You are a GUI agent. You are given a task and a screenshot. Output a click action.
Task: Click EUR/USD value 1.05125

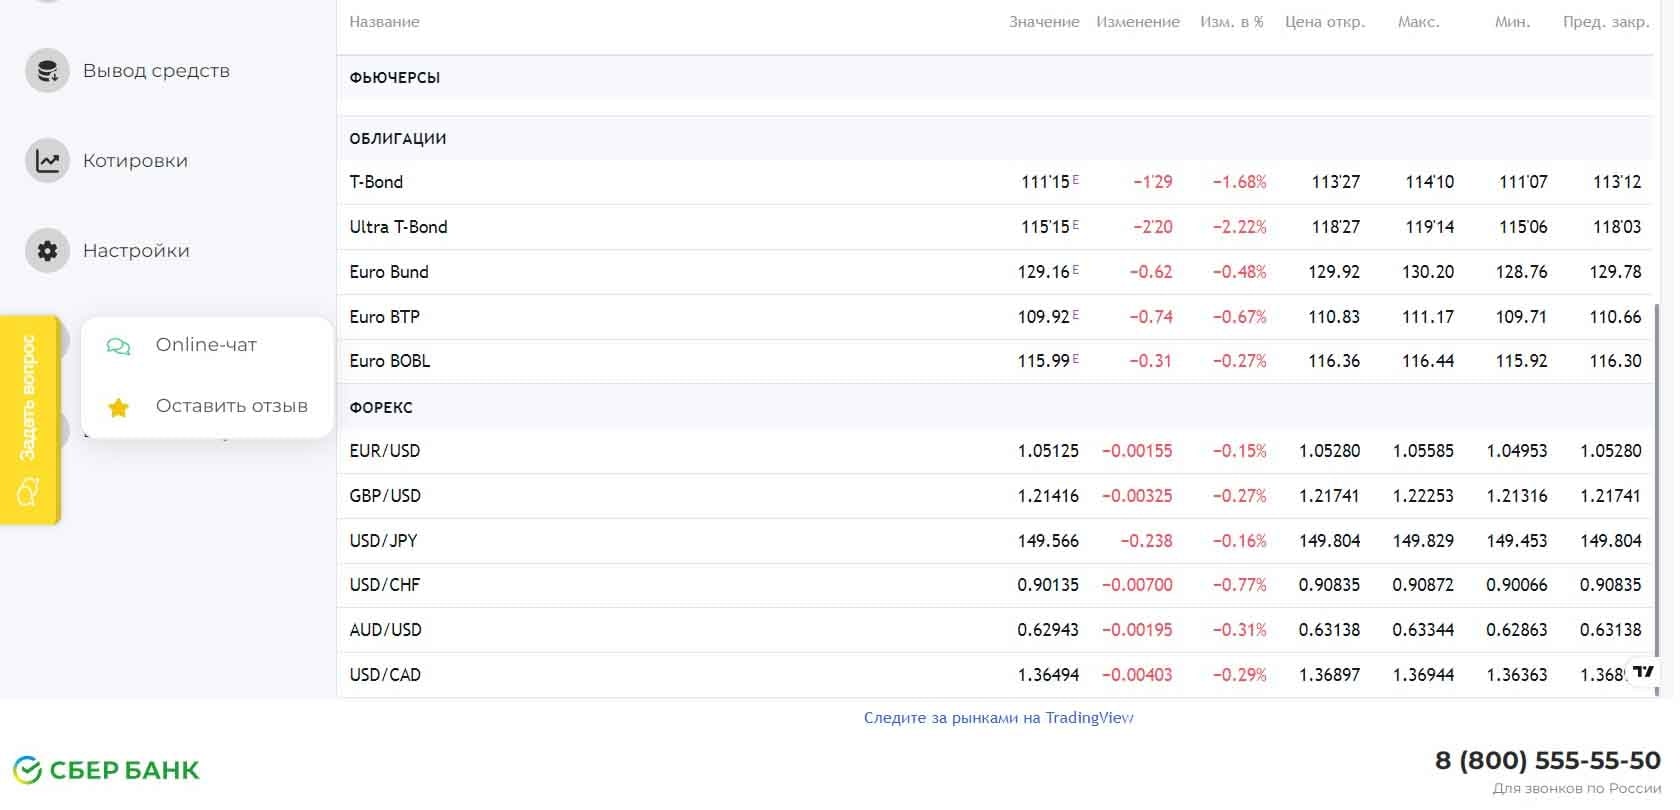1048,451
